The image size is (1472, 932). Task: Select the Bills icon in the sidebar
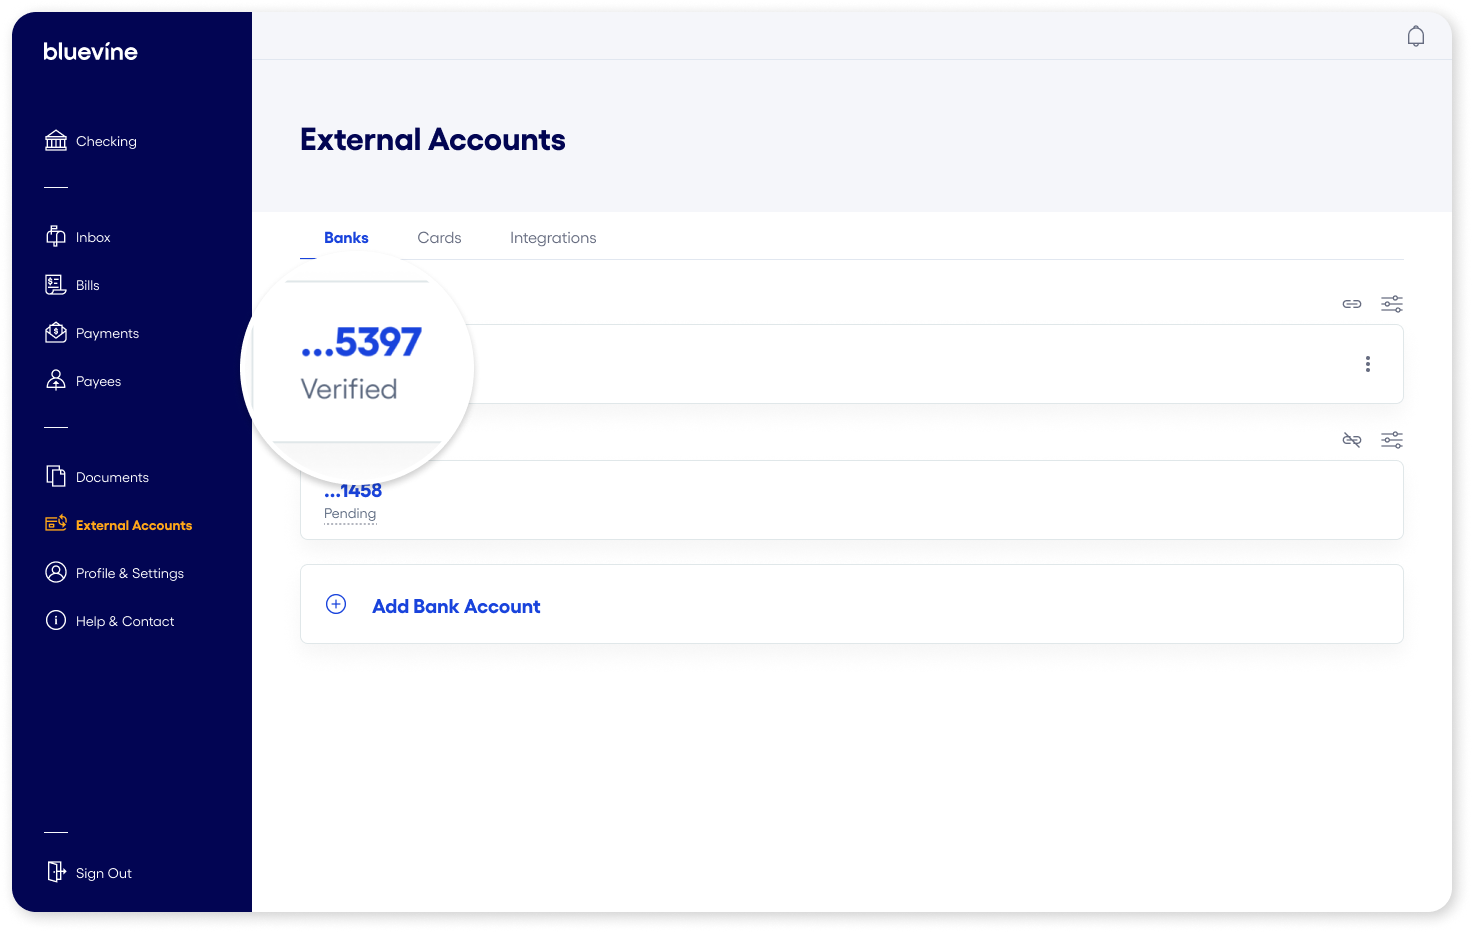pos(56,284)
